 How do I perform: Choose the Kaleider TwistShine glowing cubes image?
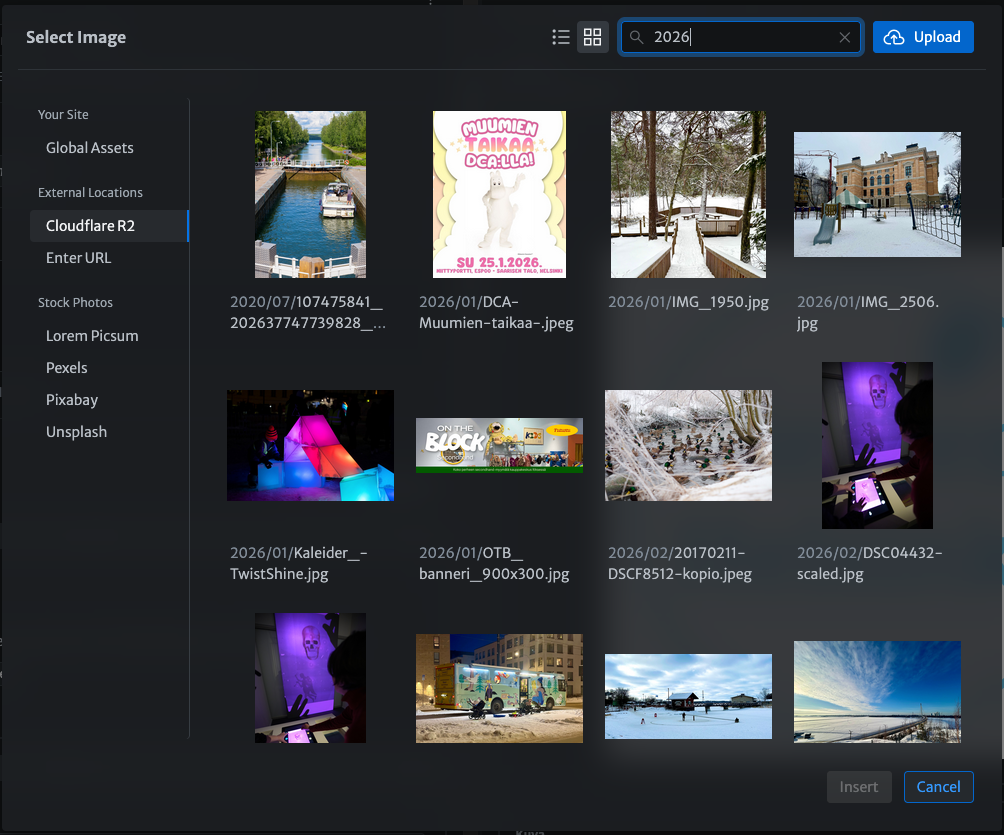coord(310,445)
